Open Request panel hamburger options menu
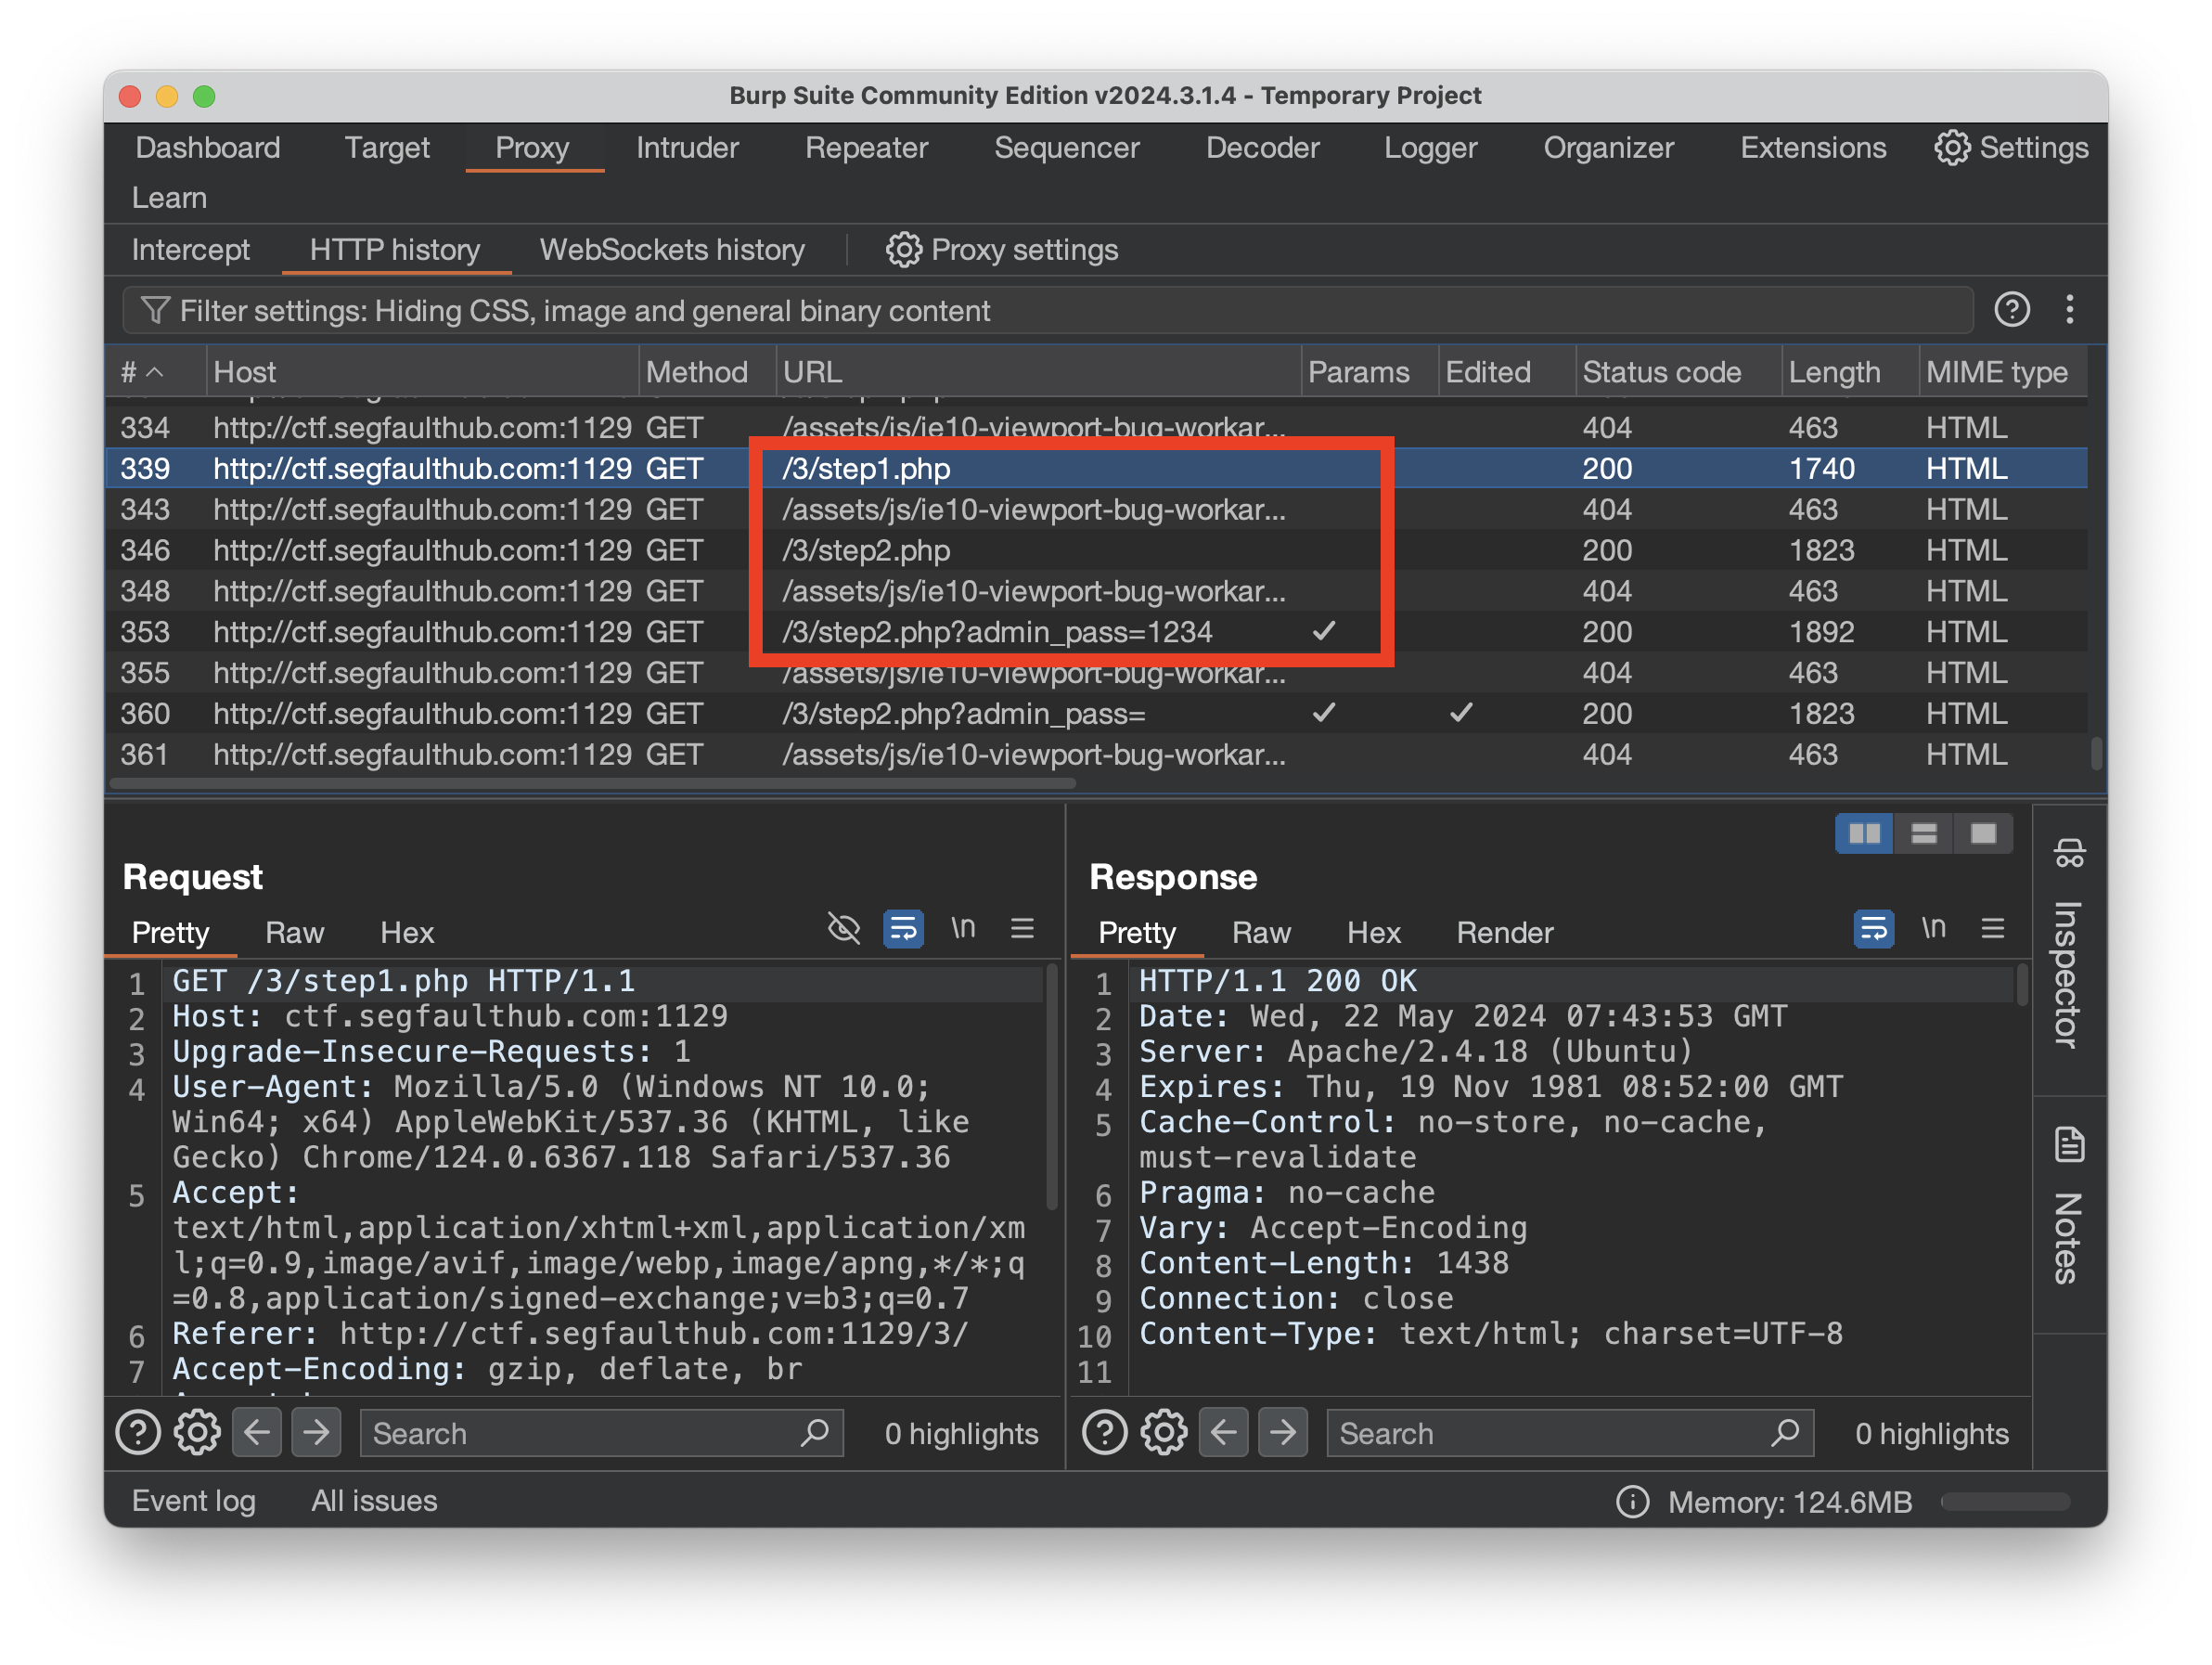 tap(1022, 929)
